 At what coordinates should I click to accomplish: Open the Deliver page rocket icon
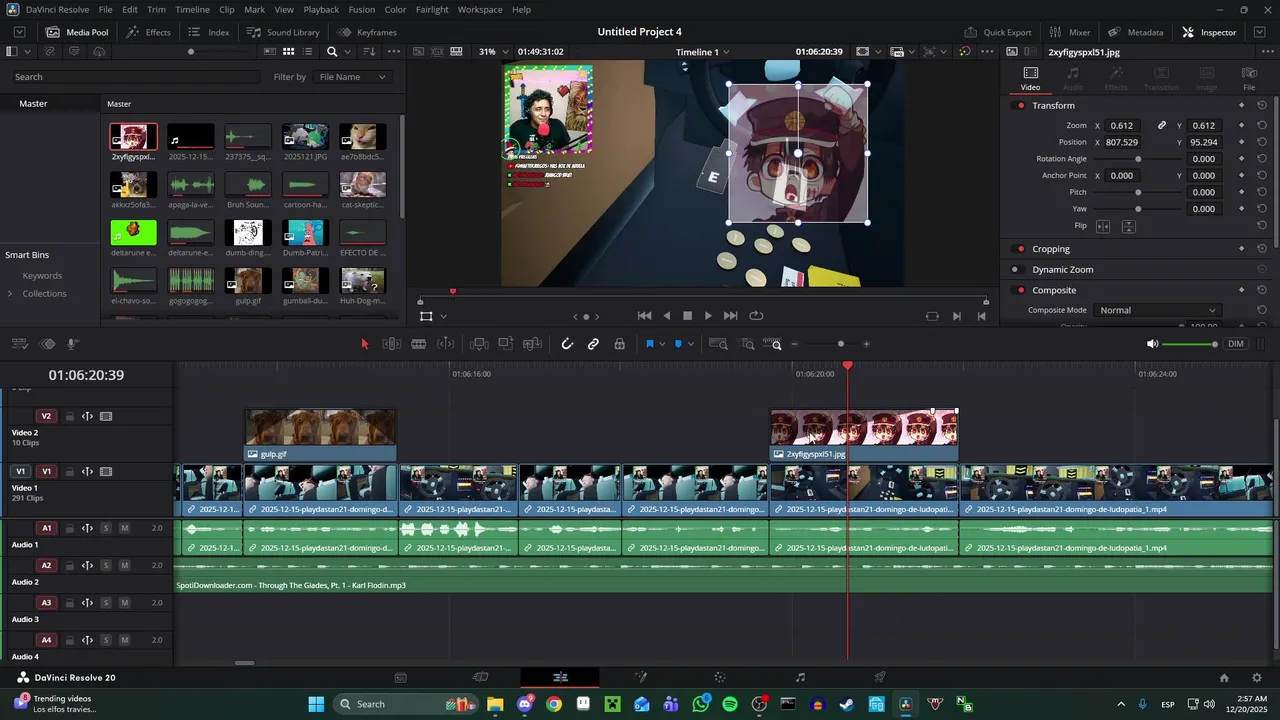(x=880, y=677)
